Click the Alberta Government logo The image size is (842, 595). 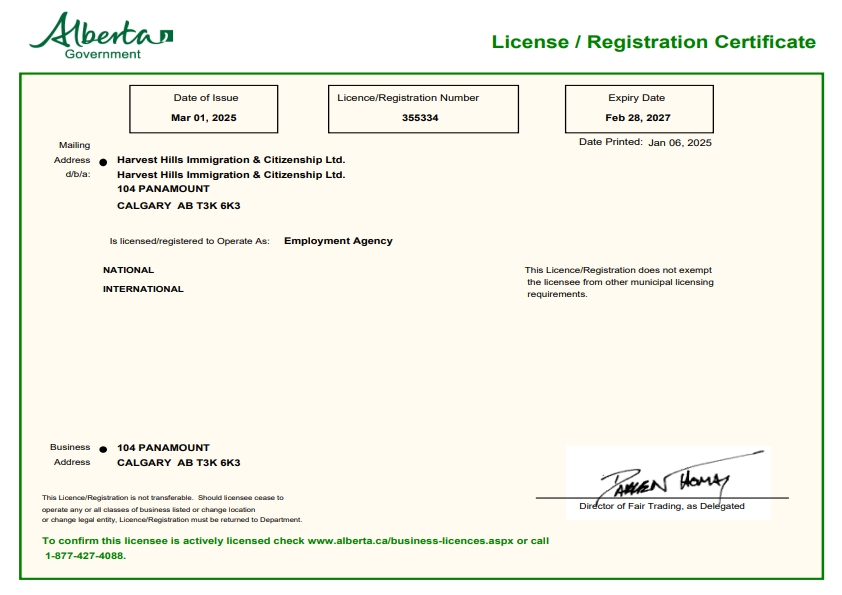[x=101, y=35]
